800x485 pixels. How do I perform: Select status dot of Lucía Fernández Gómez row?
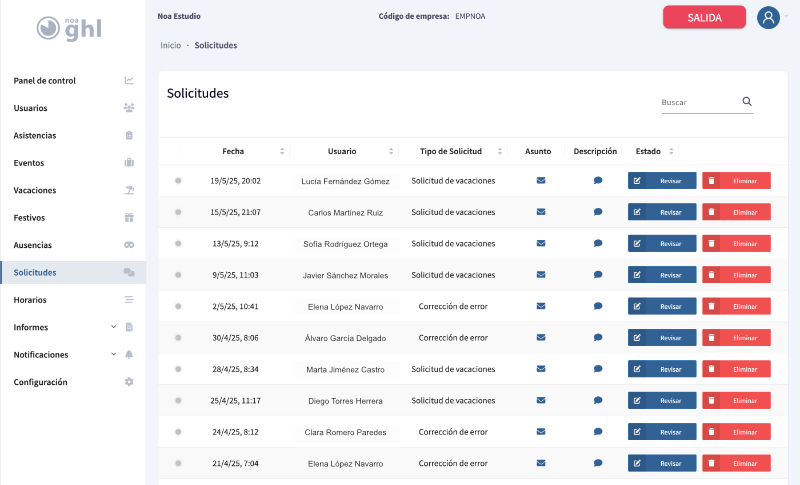click(x=178, y=181)
